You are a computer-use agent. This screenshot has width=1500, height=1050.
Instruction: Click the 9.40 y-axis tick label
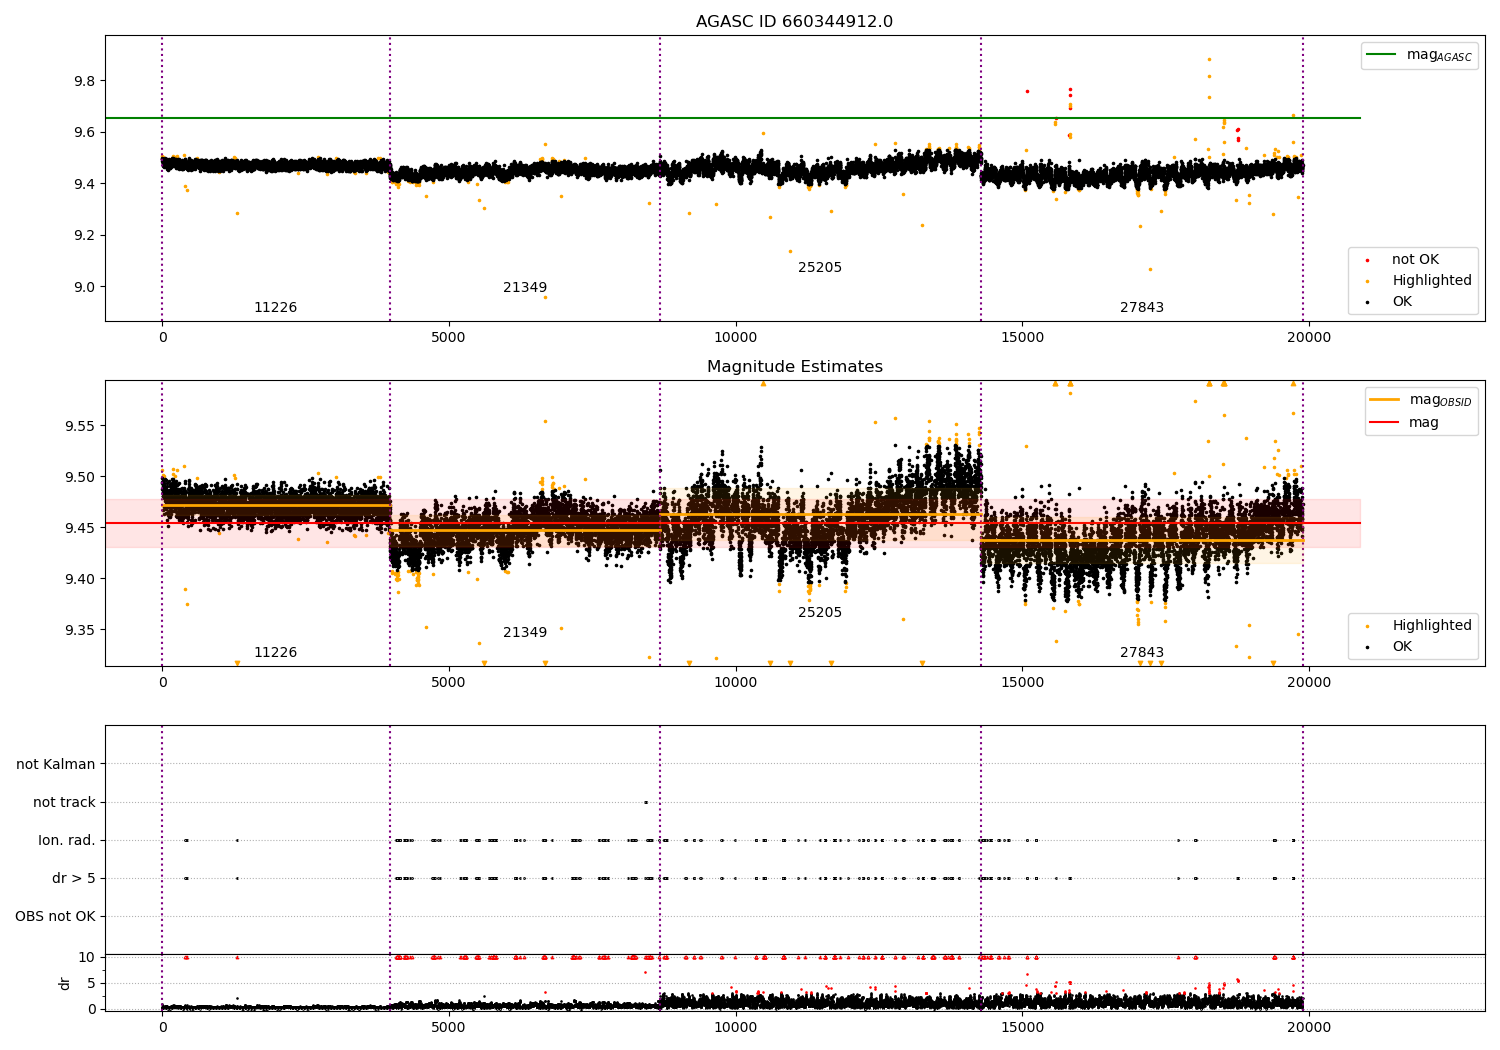[x=80, y=579]
